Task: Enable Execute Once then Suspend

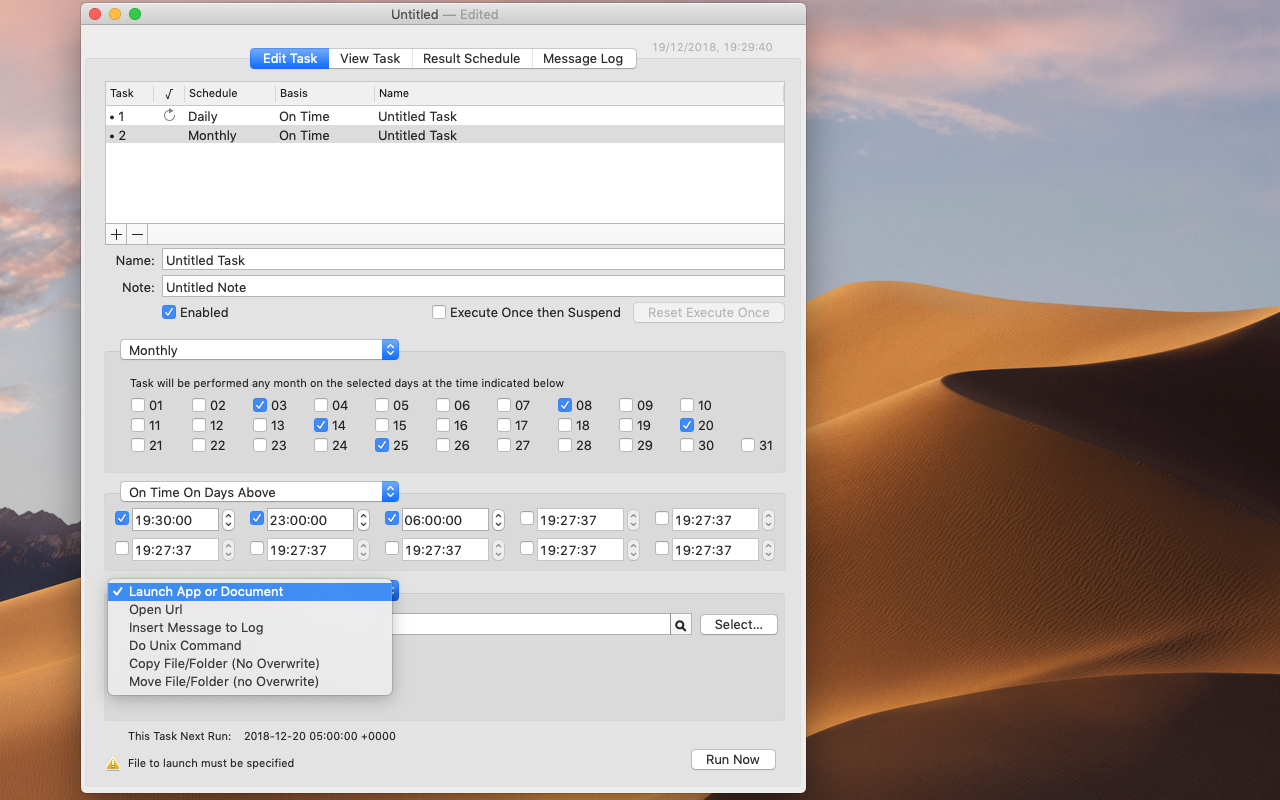Action: [x=439, y=312]
